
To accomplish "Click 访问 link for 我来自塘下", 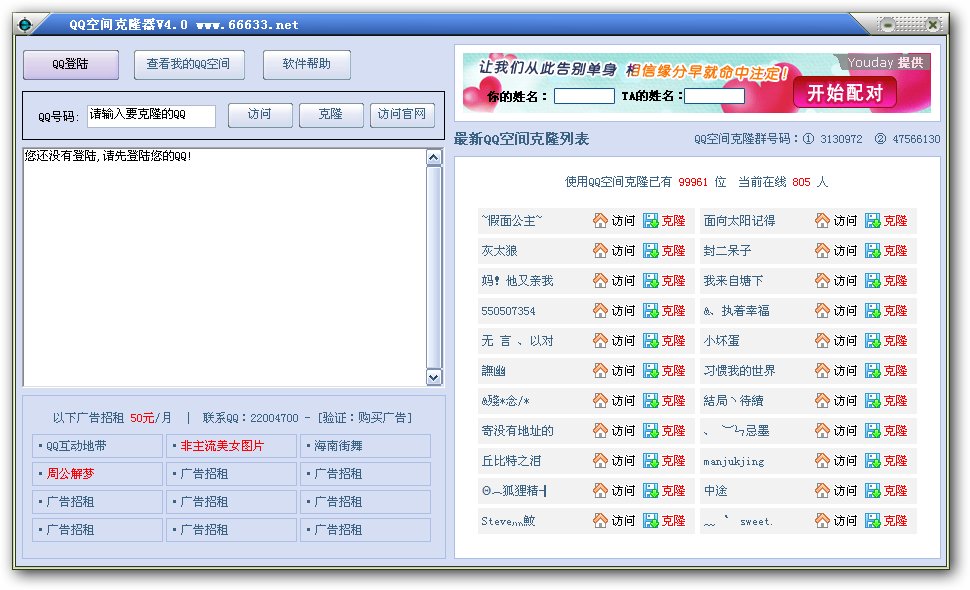I will pos(845,281).
